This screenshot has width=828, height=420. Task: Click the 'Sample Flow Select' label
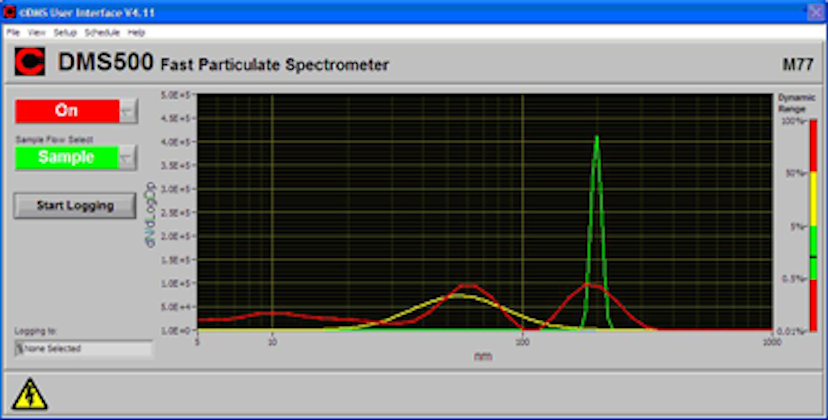point(54,139)
